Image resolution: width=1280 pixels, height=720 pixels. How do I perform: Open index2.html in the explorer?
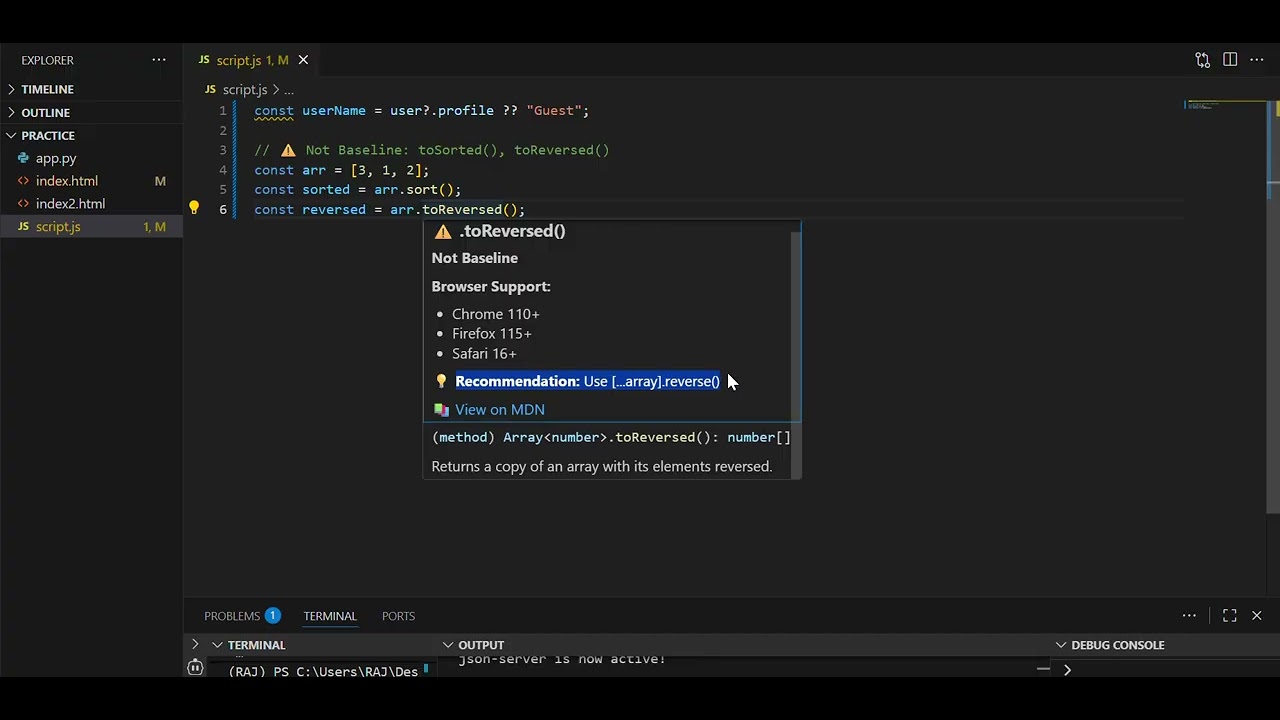point(91,203)
